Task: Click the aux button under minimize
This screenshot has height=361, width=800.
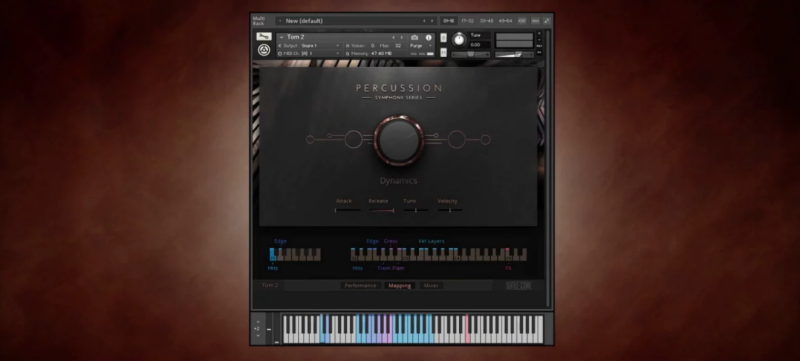Action: 539,46
